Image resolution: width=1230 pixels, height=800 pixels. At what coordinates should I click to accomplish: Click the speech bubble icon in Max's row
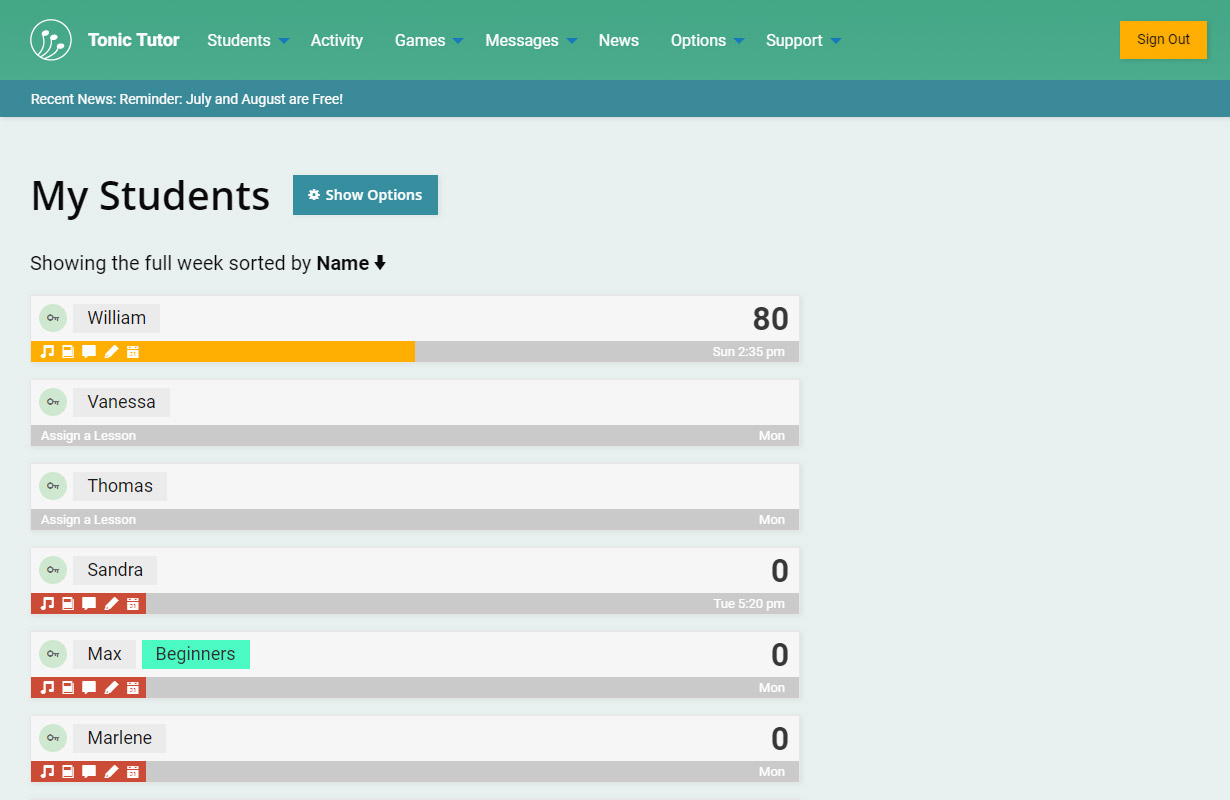coord(89,688)
